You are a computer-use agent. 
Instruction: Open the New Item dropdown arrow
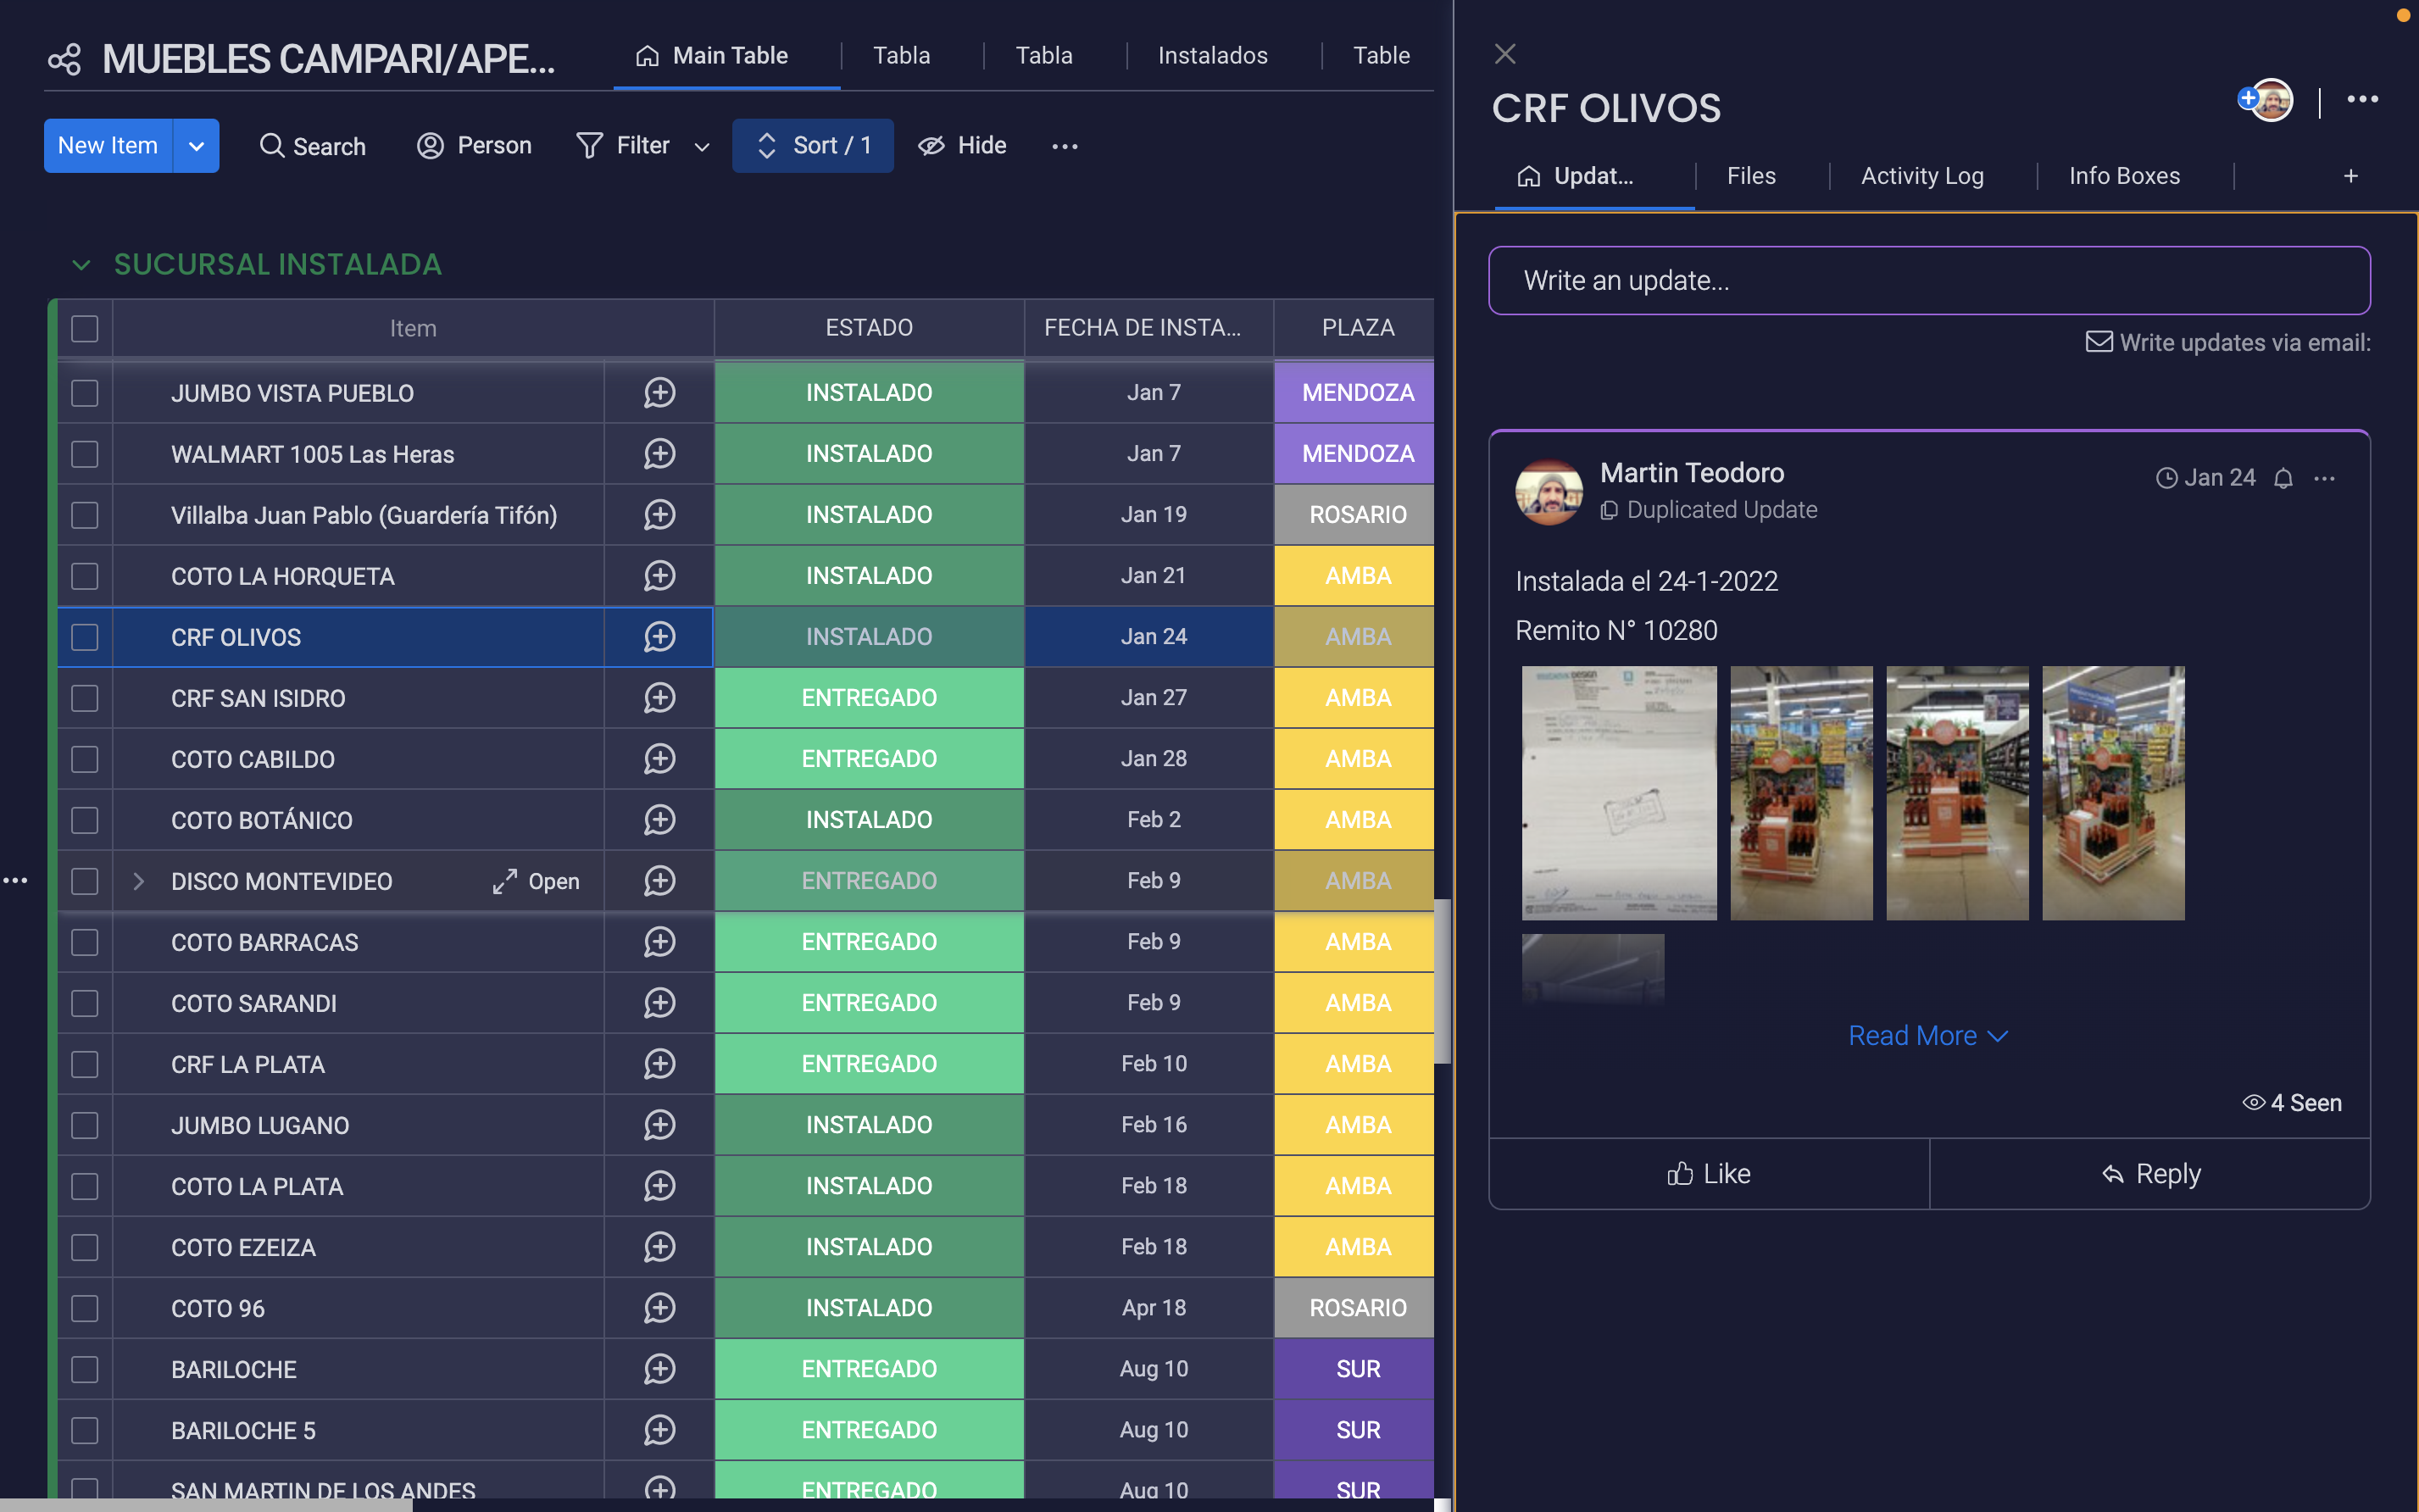point(197,146)
